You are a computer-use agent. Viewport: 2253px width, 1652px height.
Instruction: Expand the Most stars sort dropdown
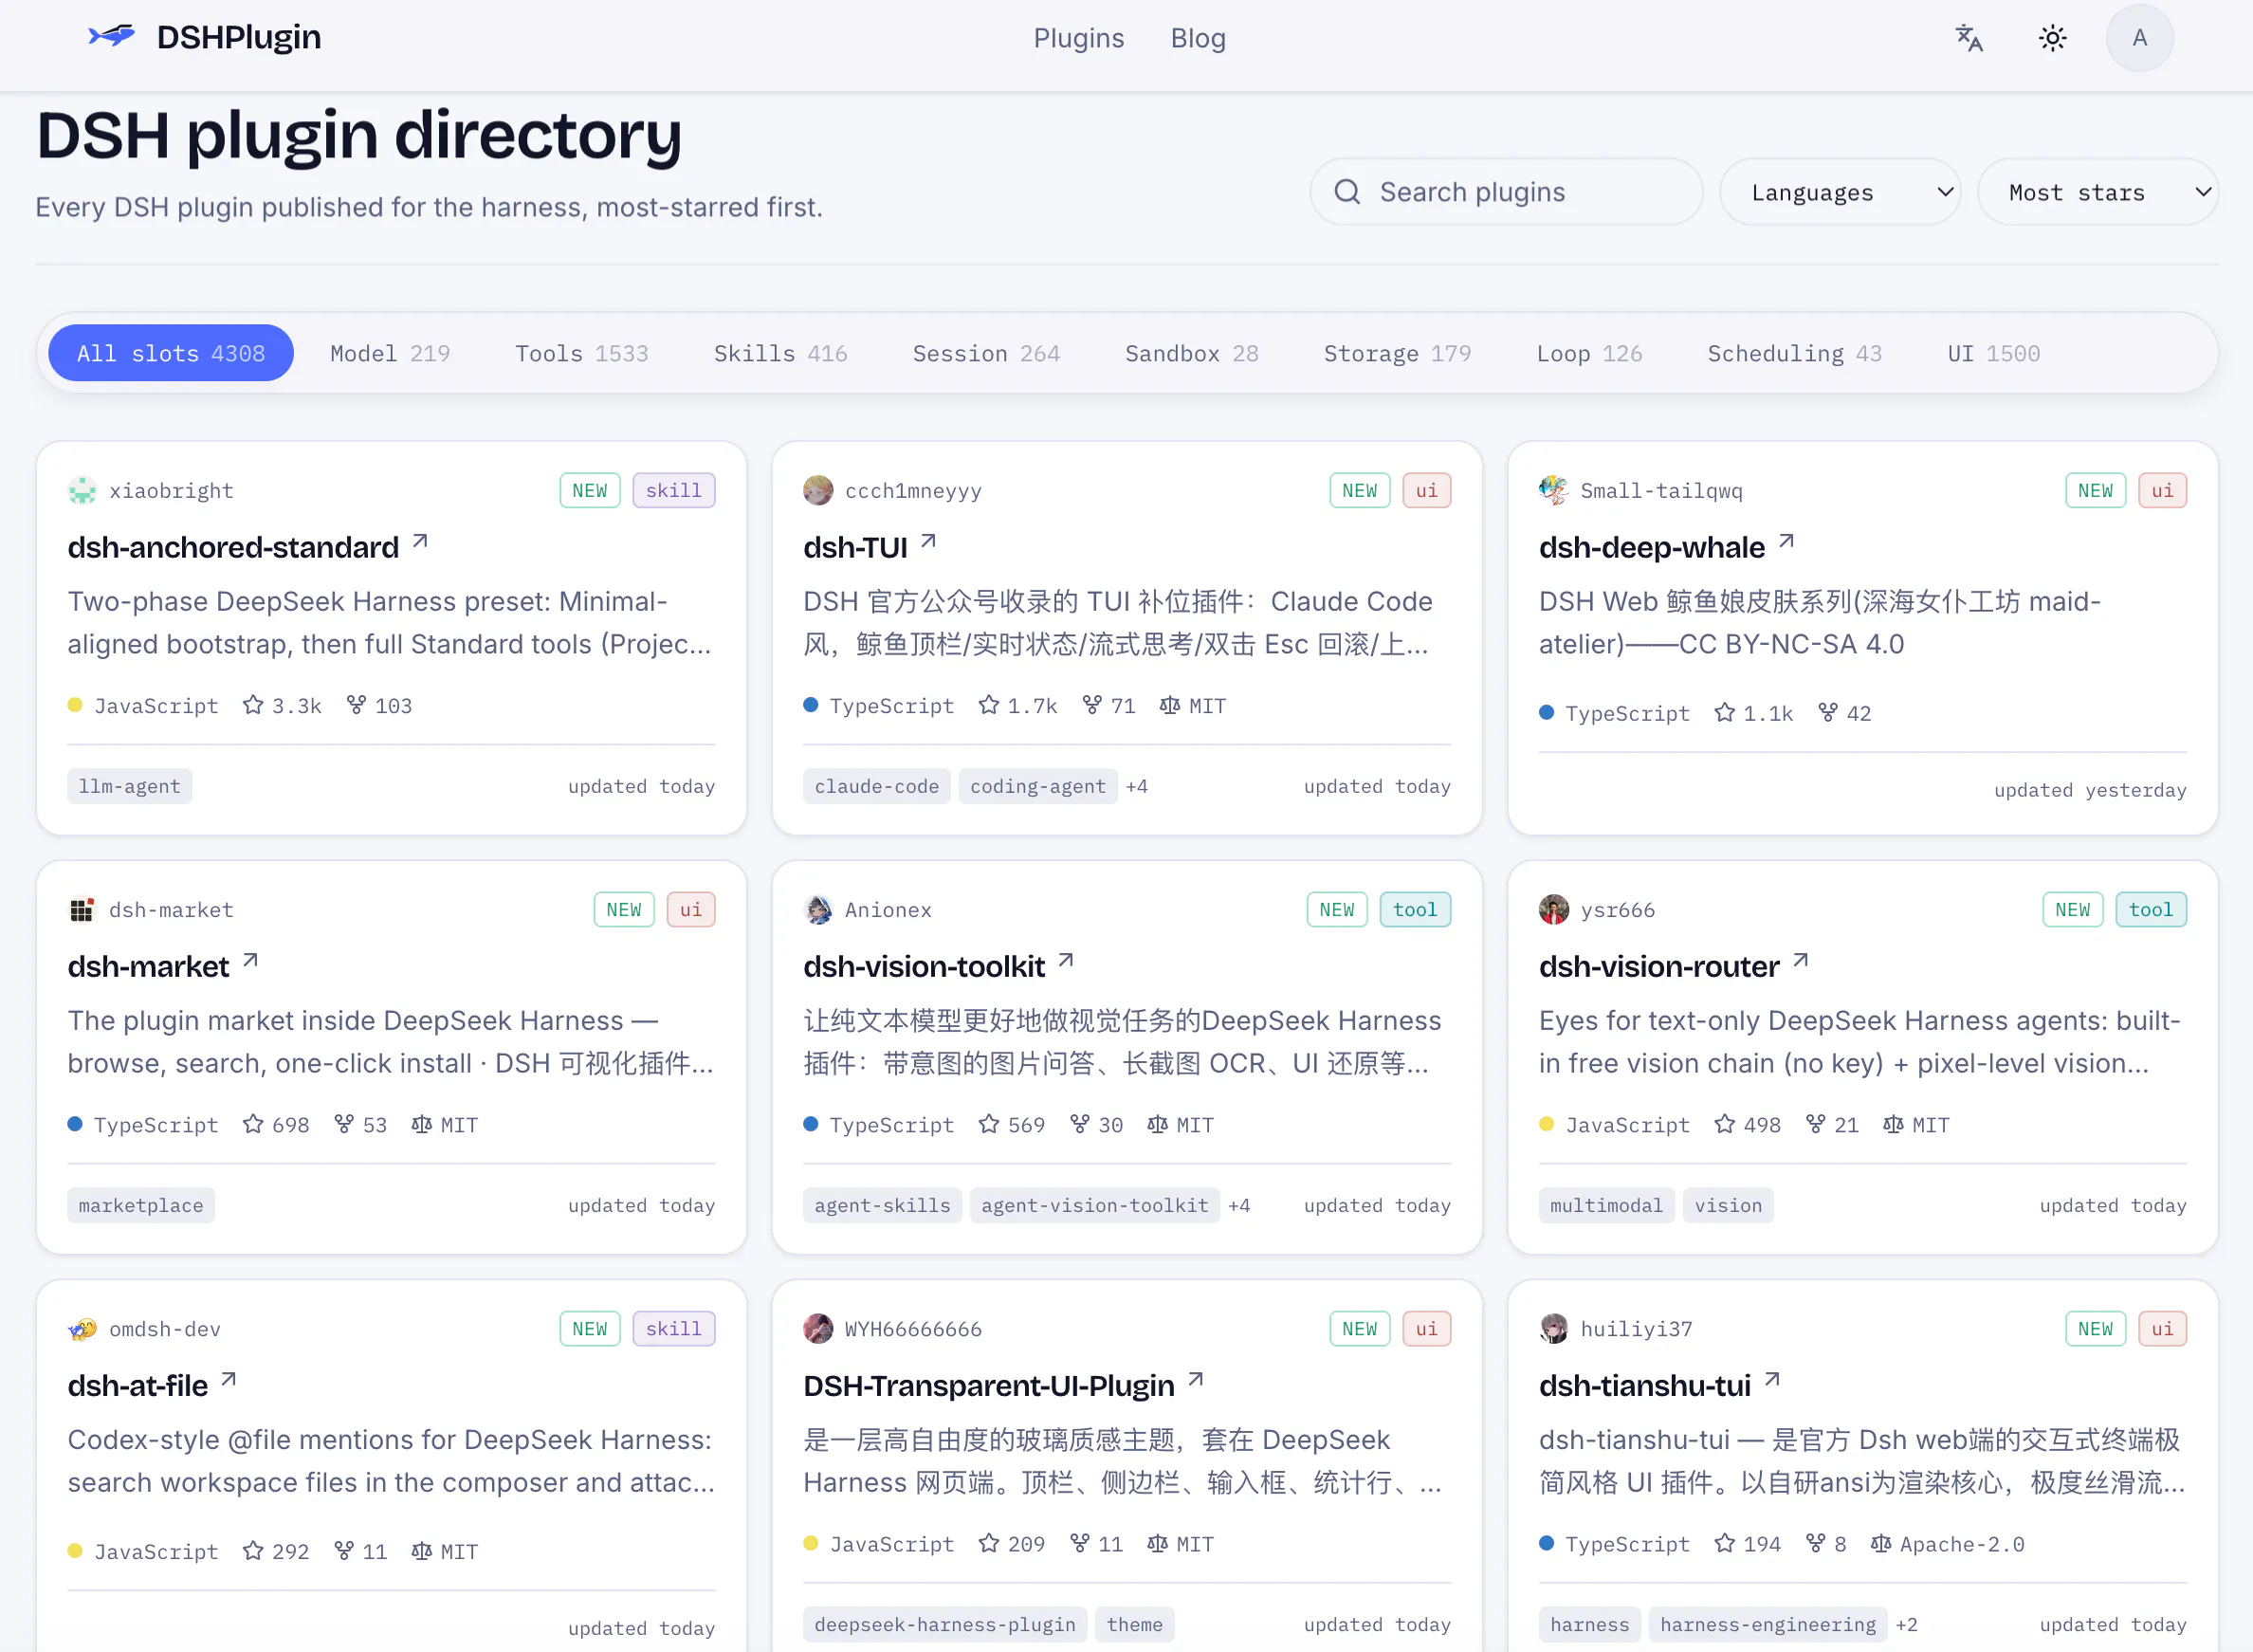pyautogui.click(x=2098, y=192)
